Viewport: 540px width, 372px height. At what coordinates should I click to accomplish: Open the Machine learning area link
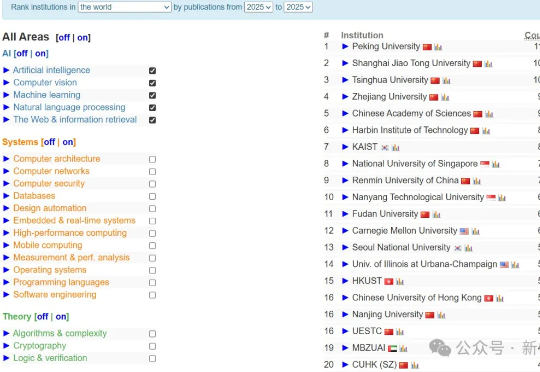[47, 95]
